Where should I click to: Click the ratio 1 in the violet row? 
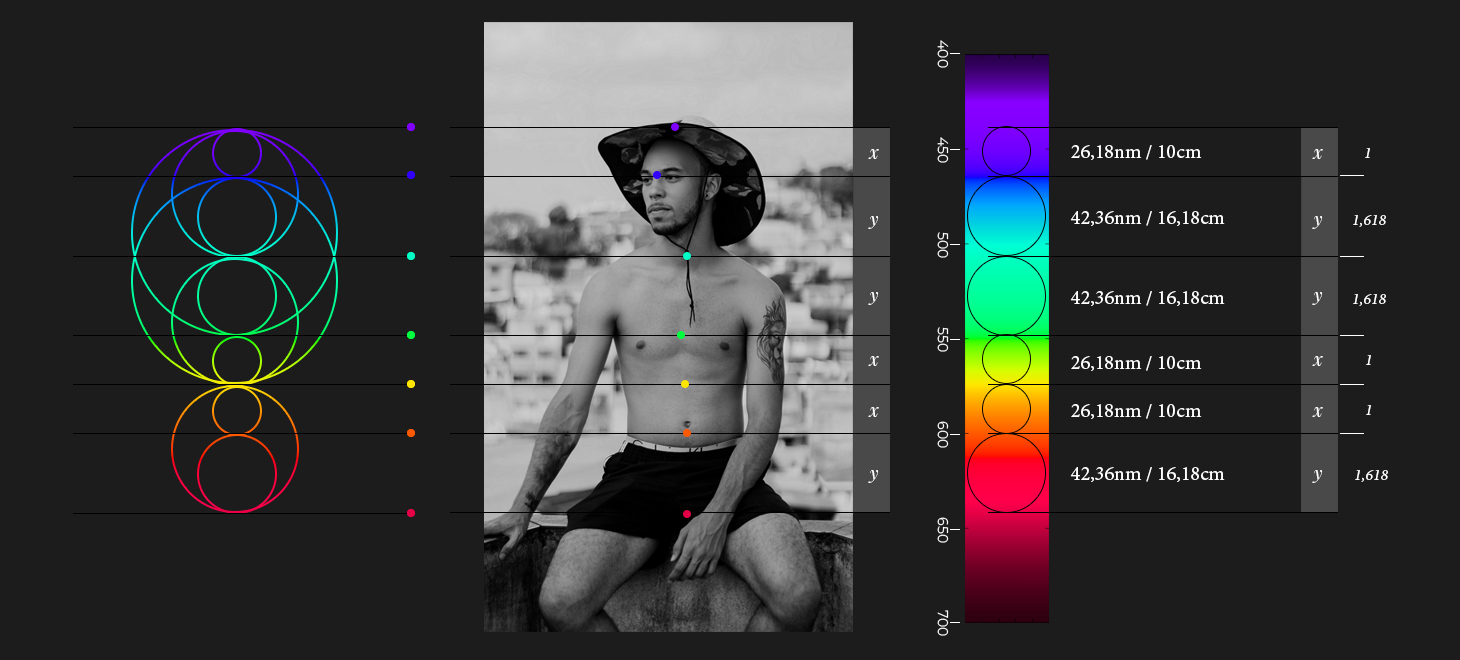pyautogui.click(x=1367, y=154)
